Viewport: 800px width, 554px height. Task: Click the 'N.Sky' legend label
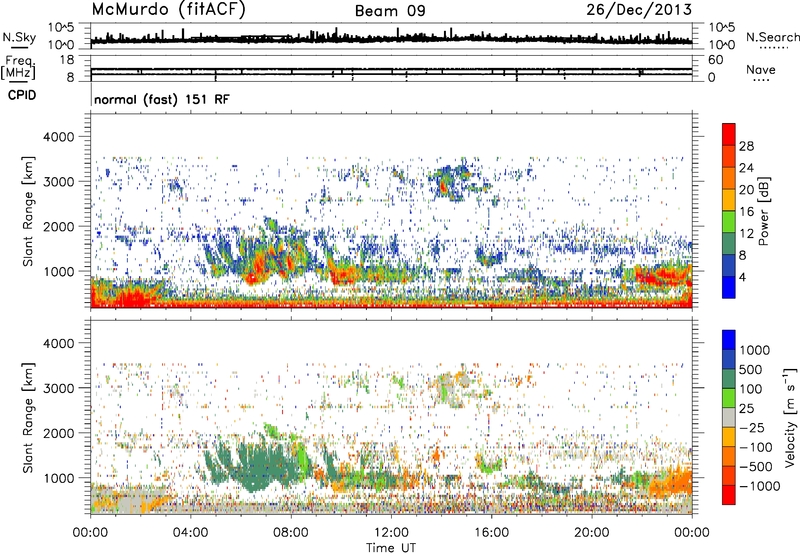pos(19,37)
